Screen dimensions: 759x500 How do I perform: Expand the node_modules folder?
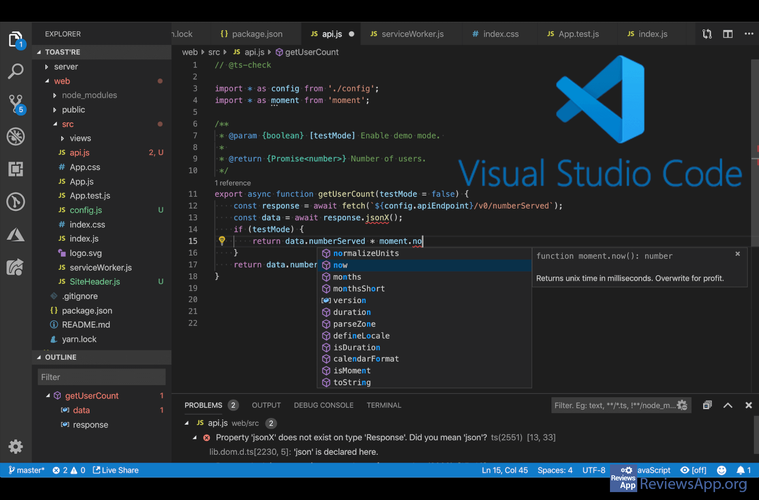pyautogui.click(x=89, y=95)
